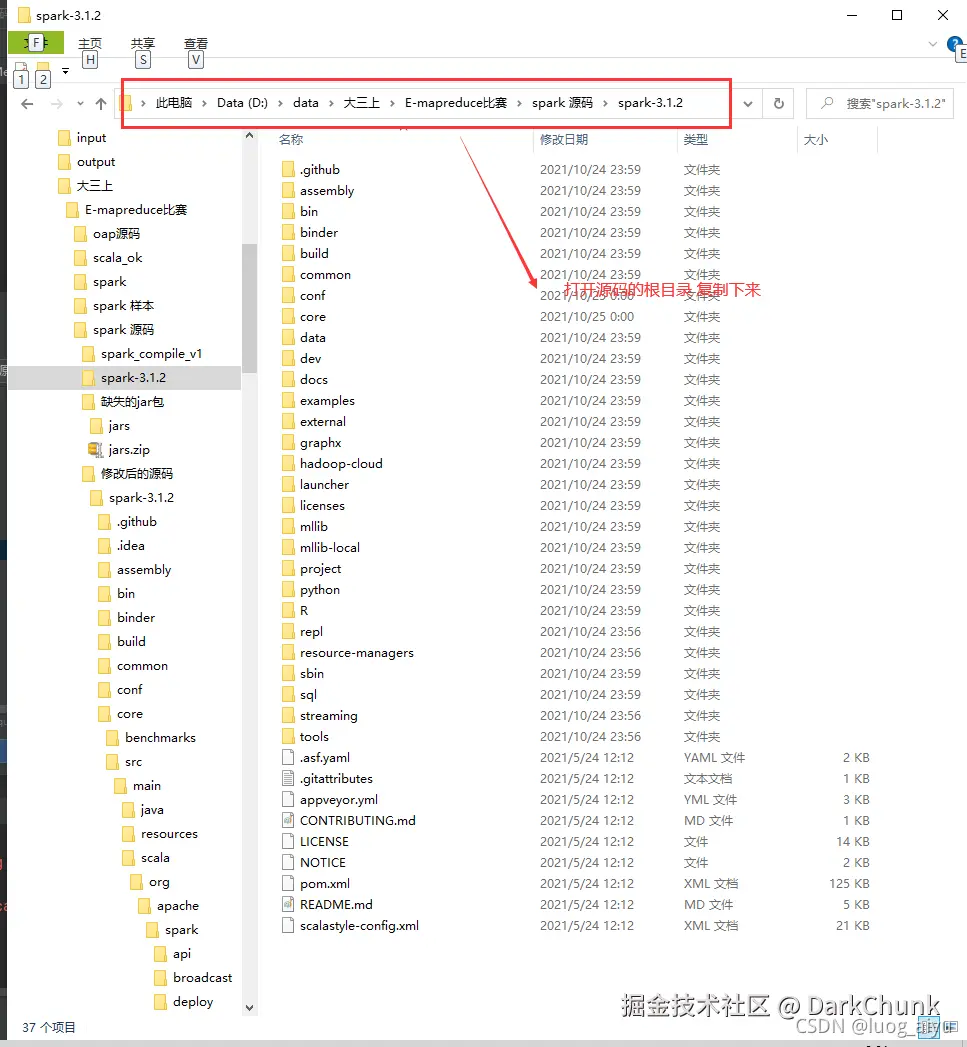Select the CONTRIBUTING.md file icon
Screen dimensions: 967x1047
click(x=288, y=821)
